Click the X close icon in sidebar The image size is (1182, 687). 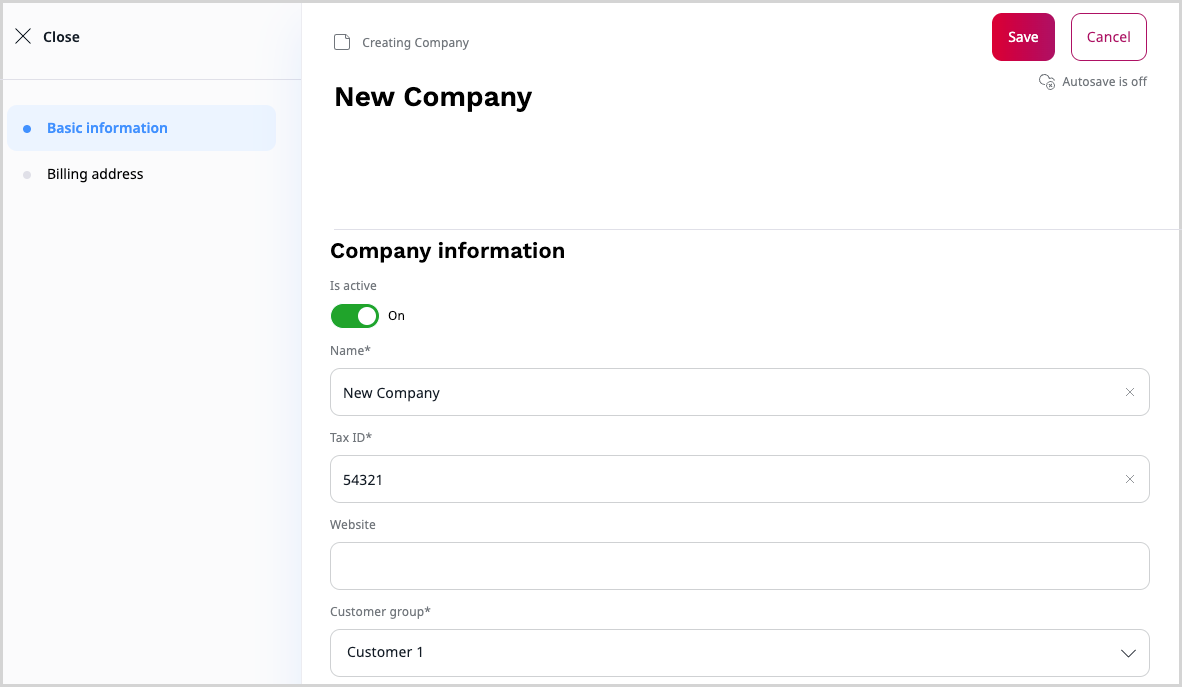coord(23,37)
